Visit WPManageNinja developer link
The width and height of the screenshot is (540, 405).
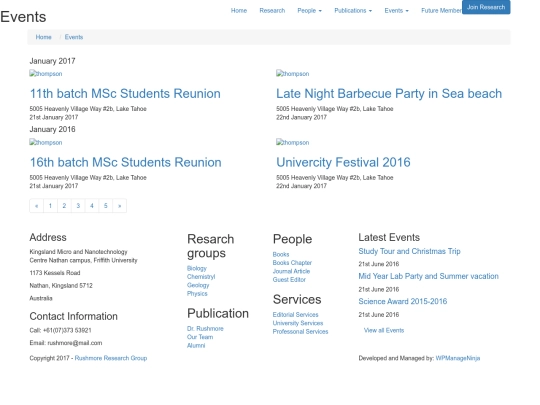458,359
